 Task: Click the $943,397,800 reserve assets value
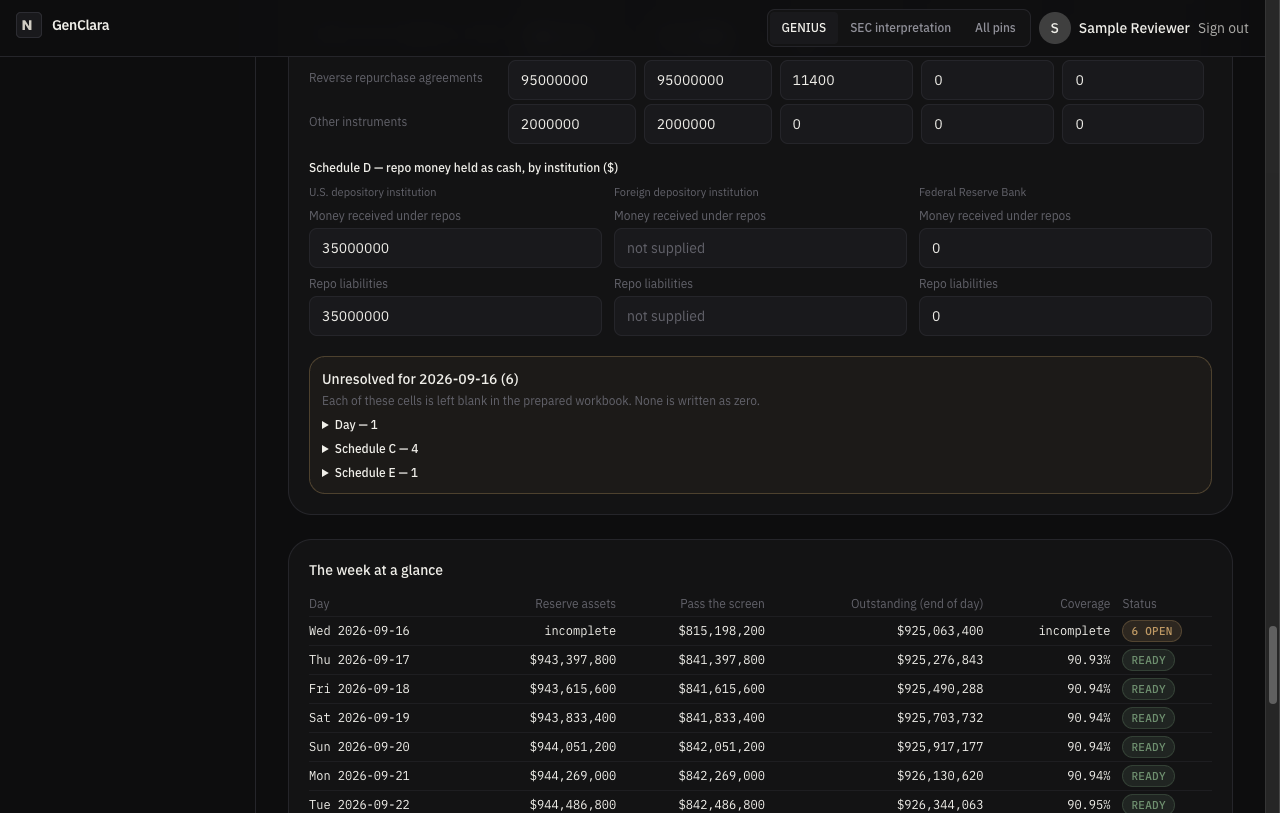tap(573, 660)
